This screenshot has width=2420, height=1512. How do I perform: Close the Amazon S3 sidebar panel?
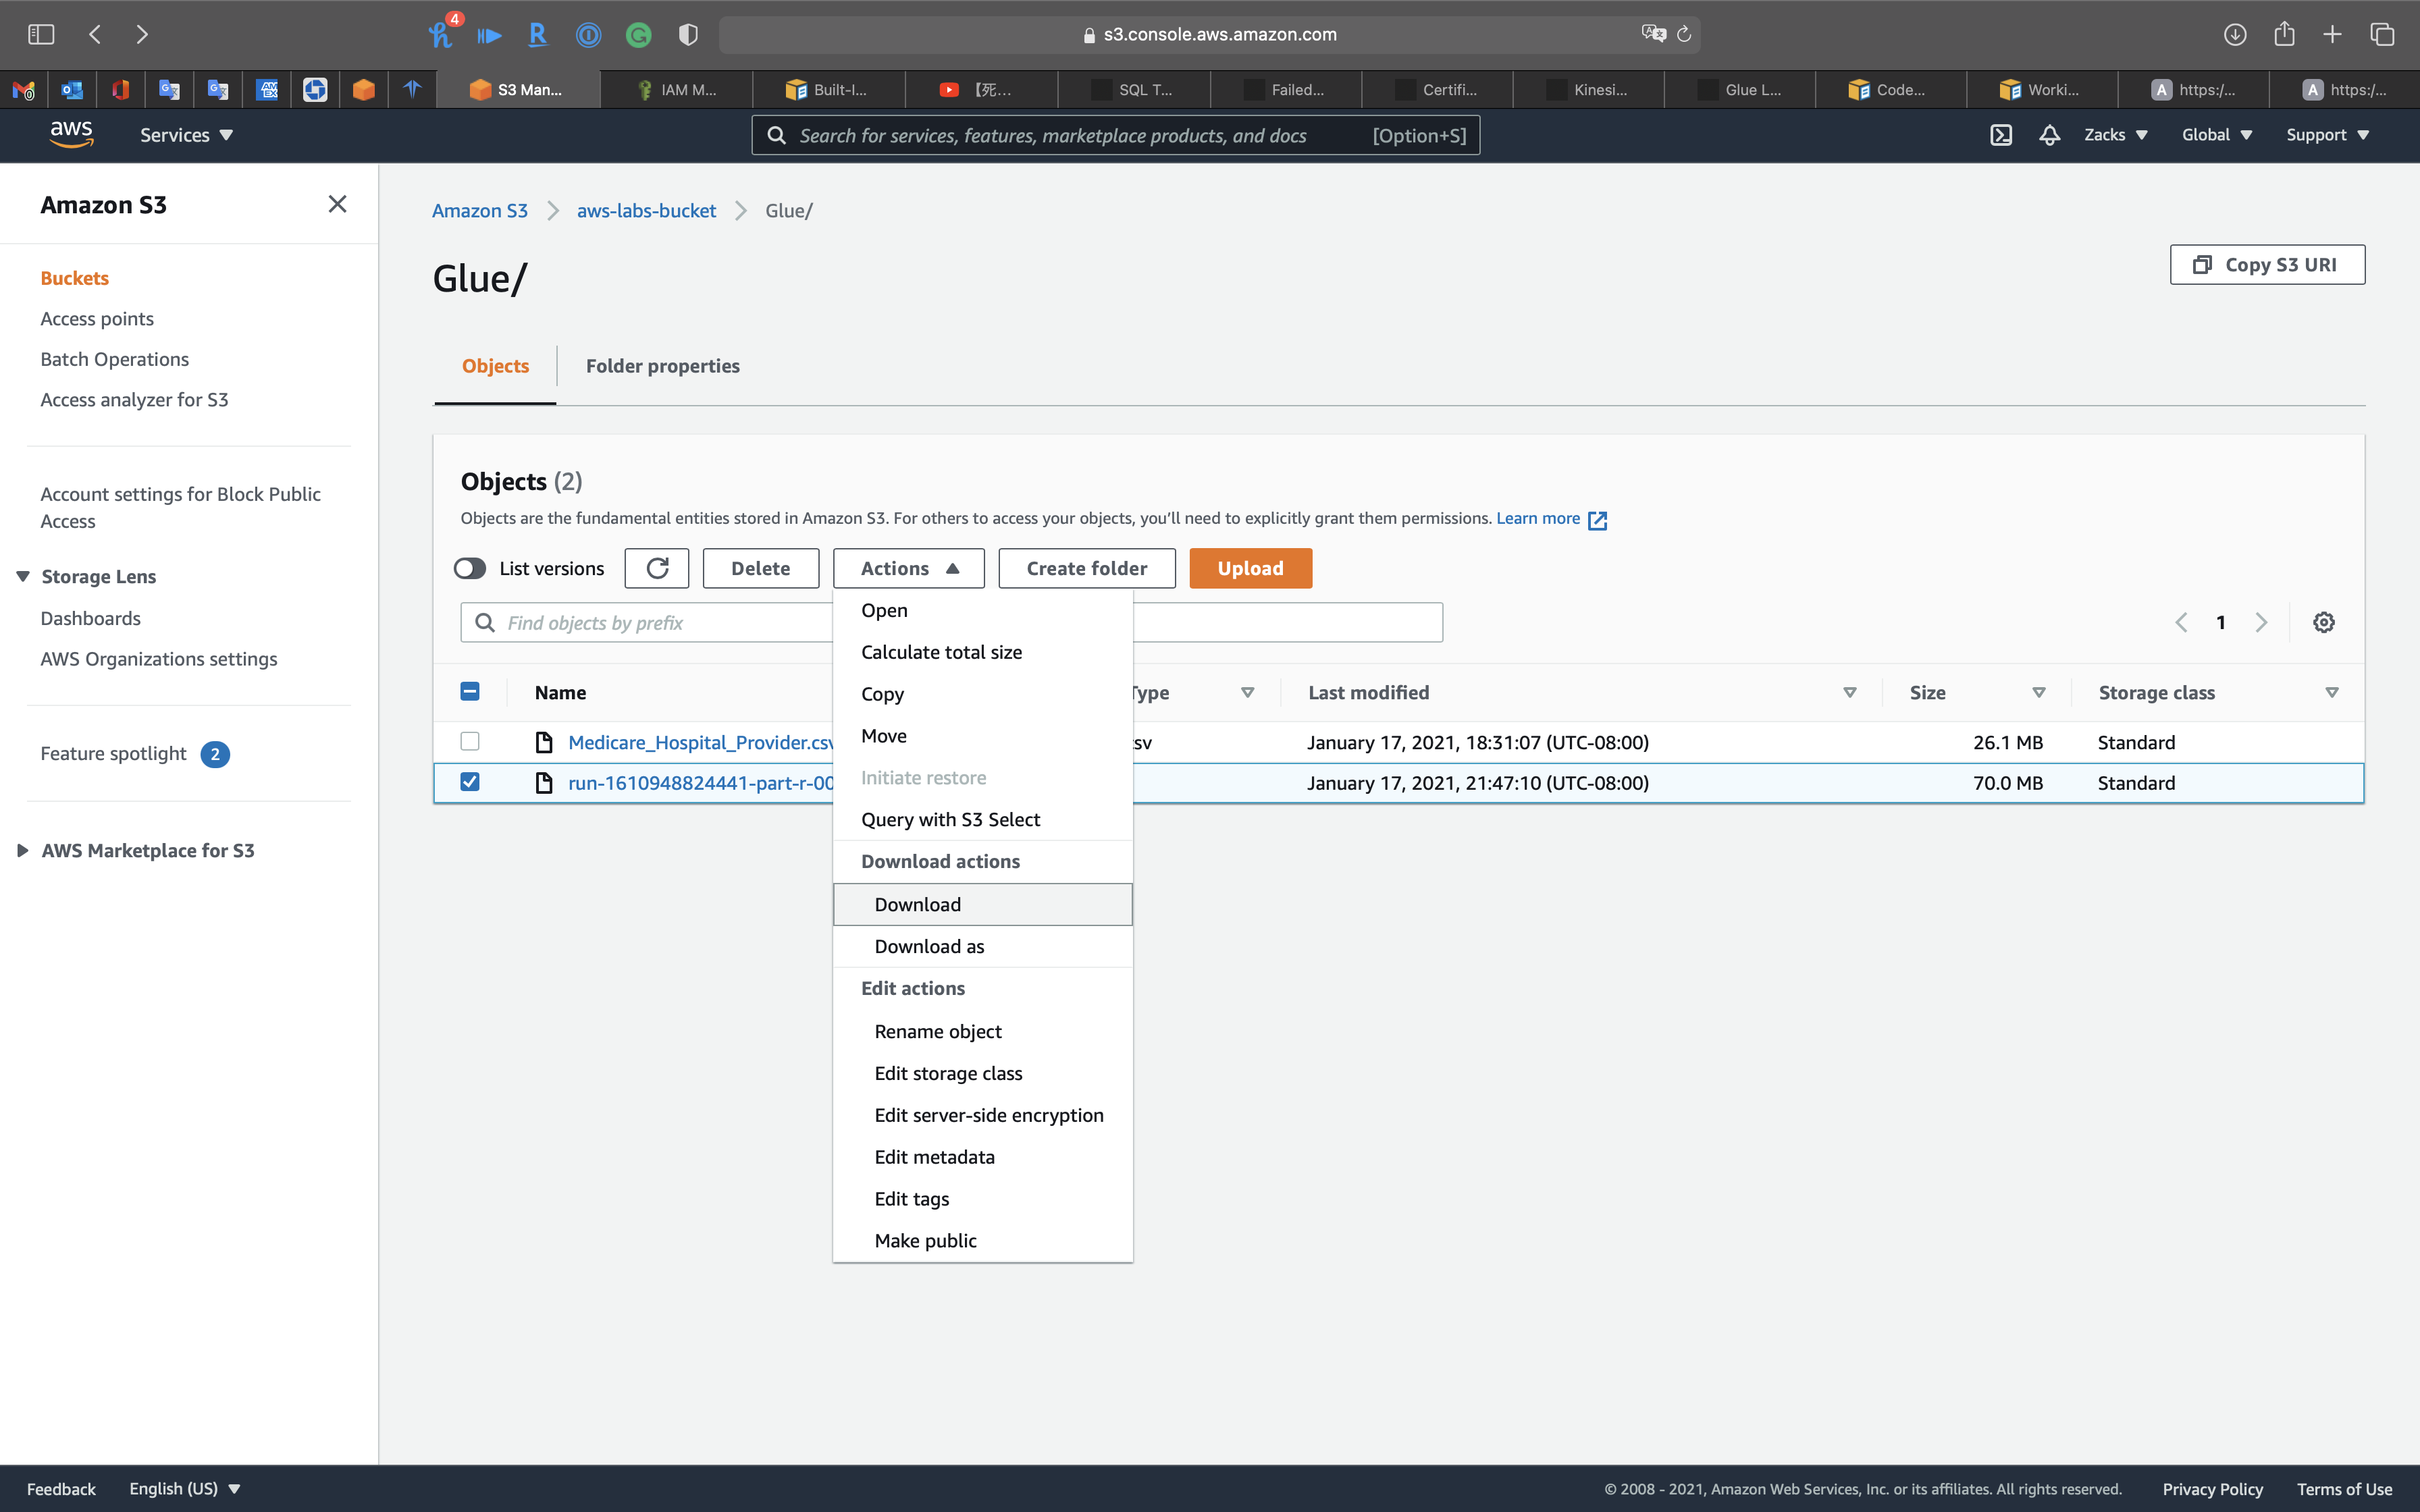click(x=337, y=204)
